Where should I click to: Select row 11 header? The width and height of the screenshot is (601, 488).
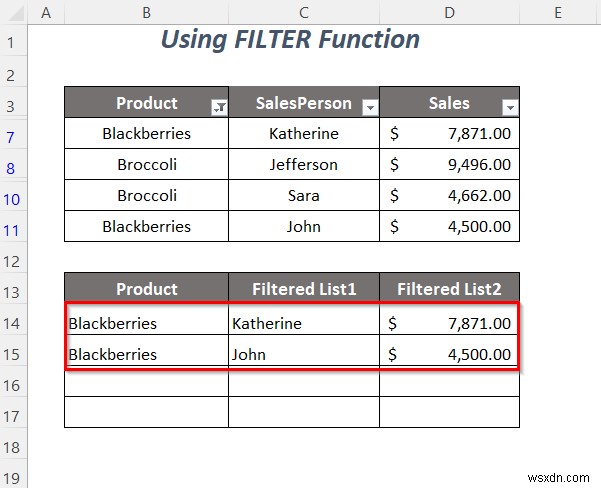click(12, 226)
